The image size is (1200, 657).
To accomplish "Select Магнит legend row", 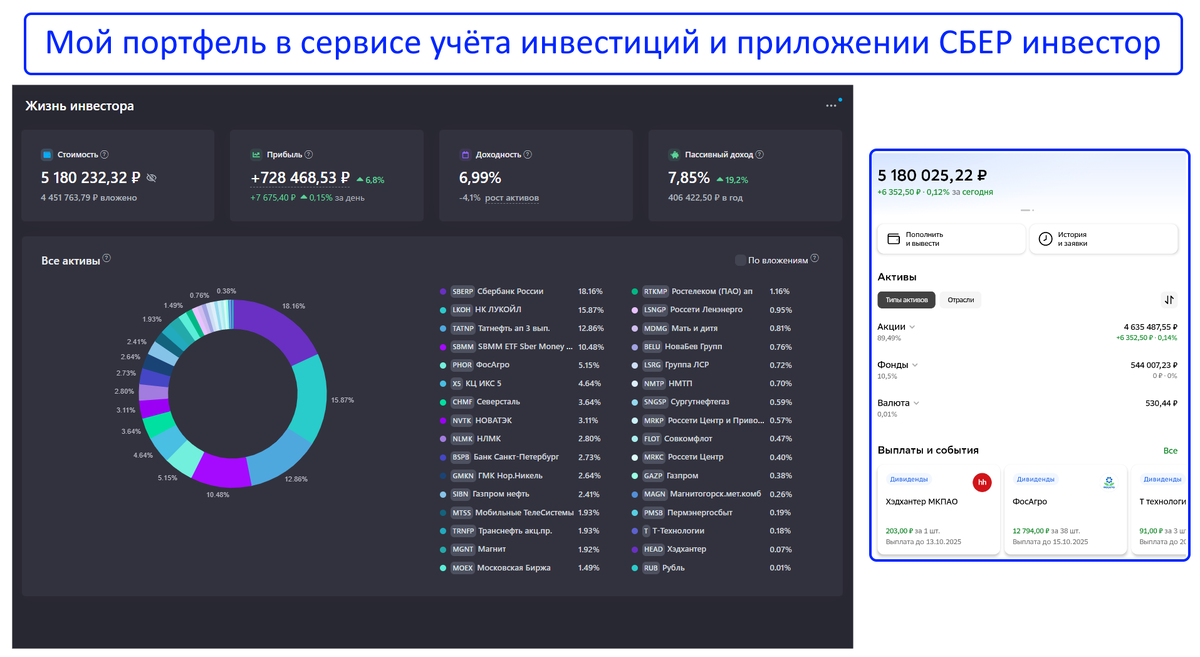I will click(x=523, y=549).
